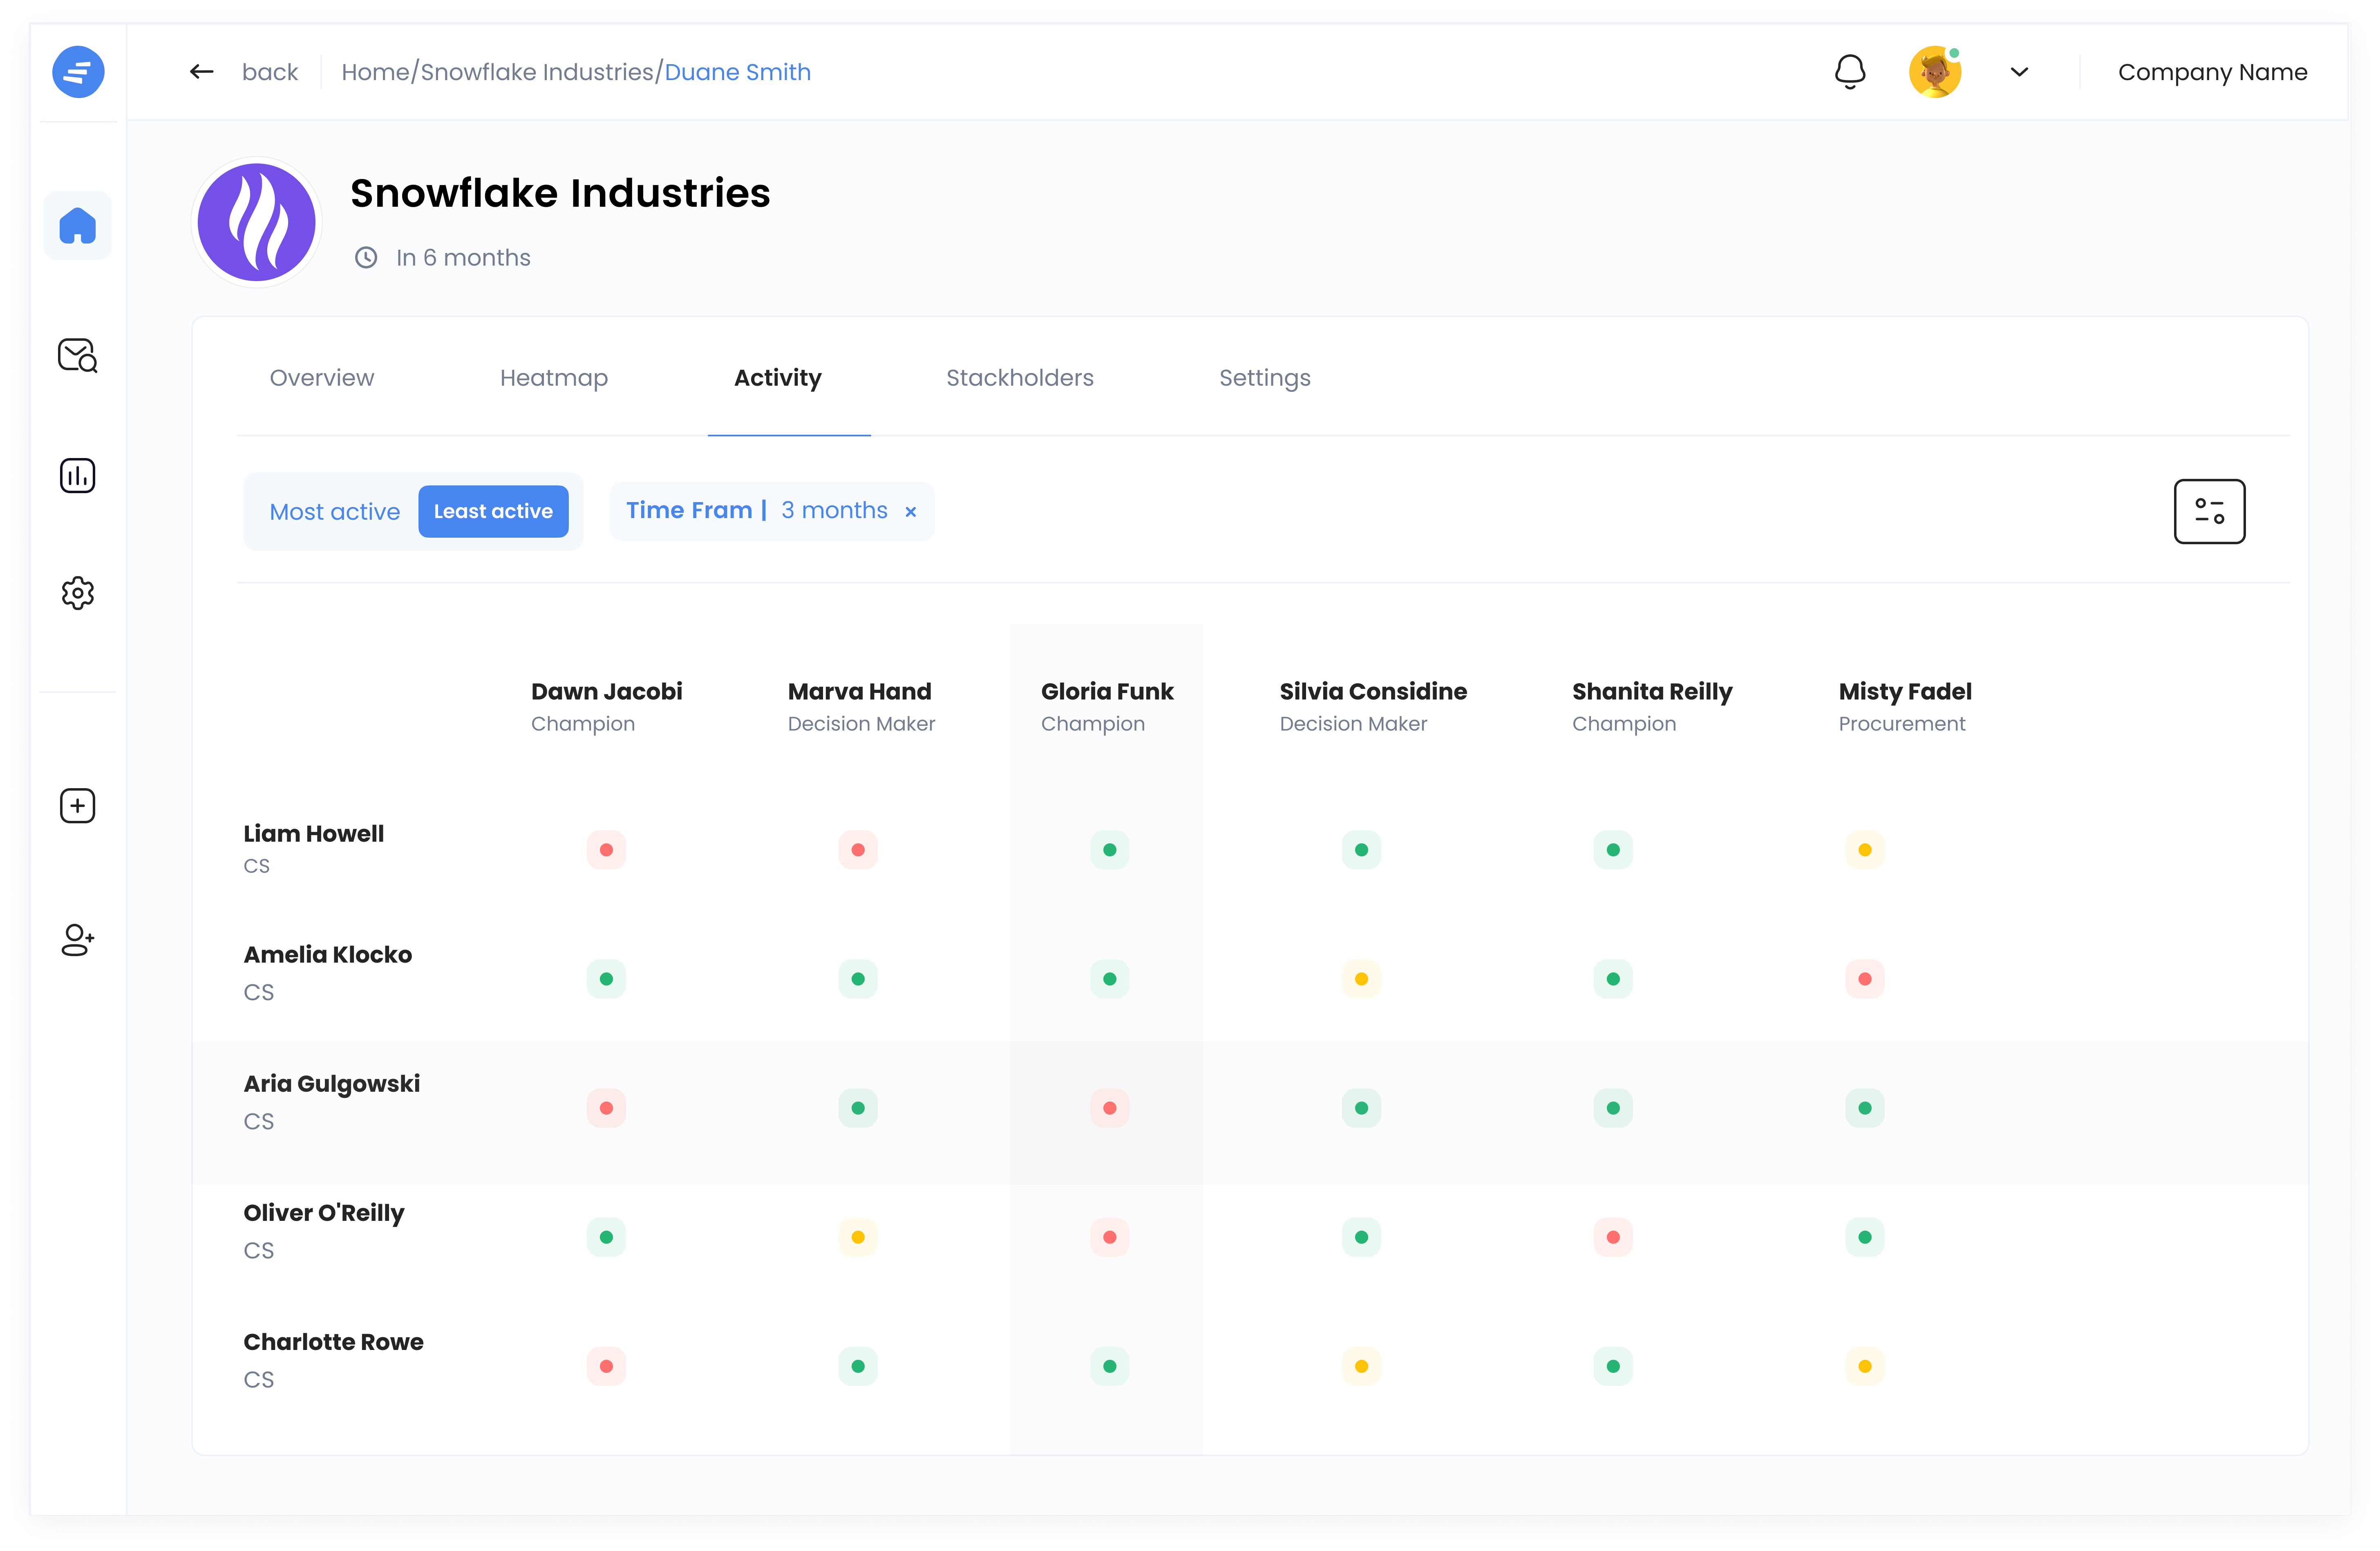The width and height of the screenshot is (2380, 1551).
Task: Switch to the Settings tab
Action: click(1265, 378)
